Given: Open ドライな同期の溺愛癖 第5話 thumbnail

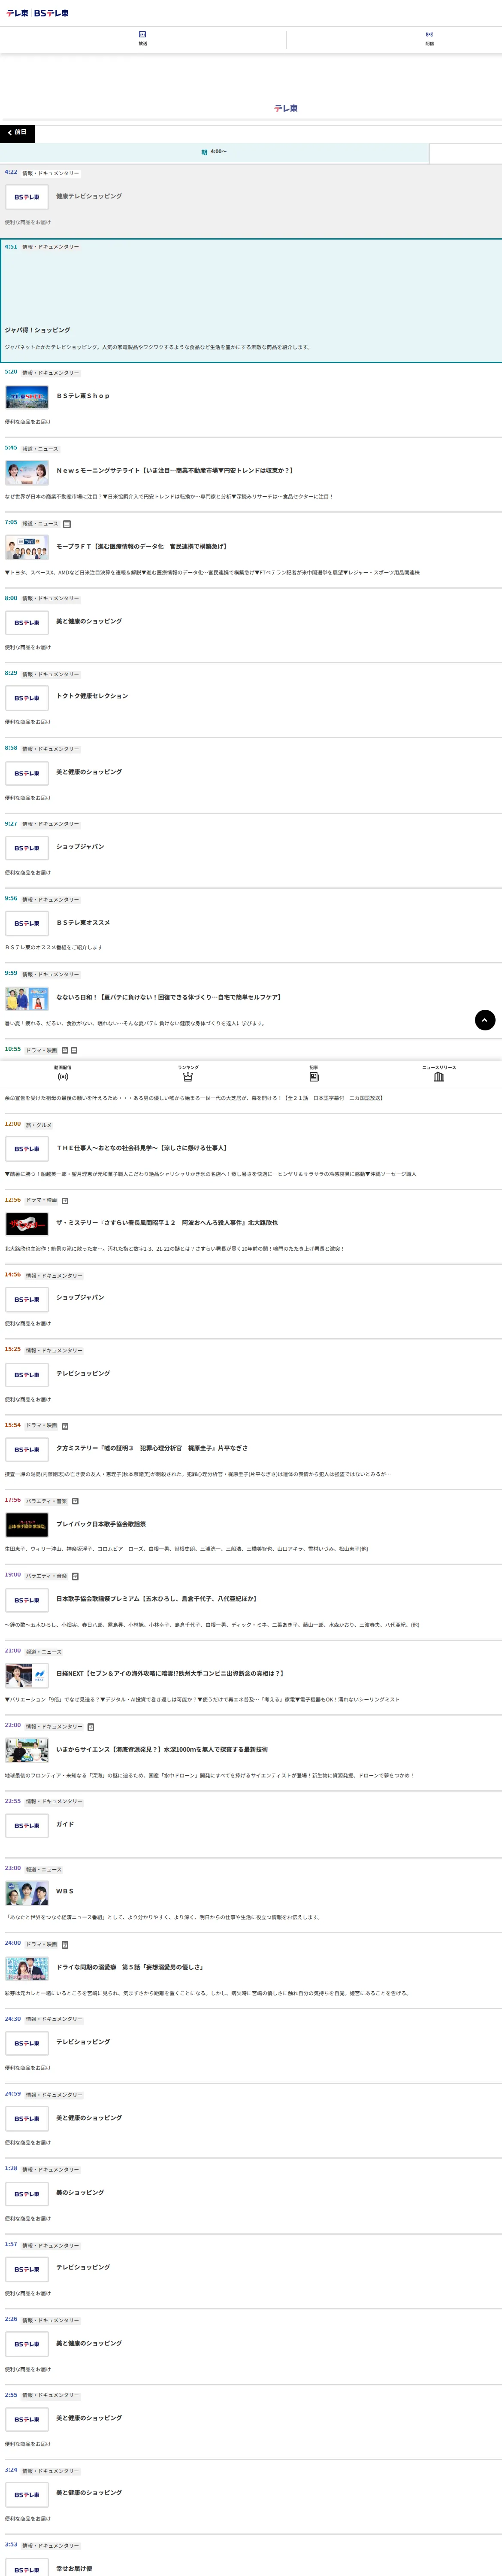Looking at the screenshot, I should click(x=27, y=1968).
